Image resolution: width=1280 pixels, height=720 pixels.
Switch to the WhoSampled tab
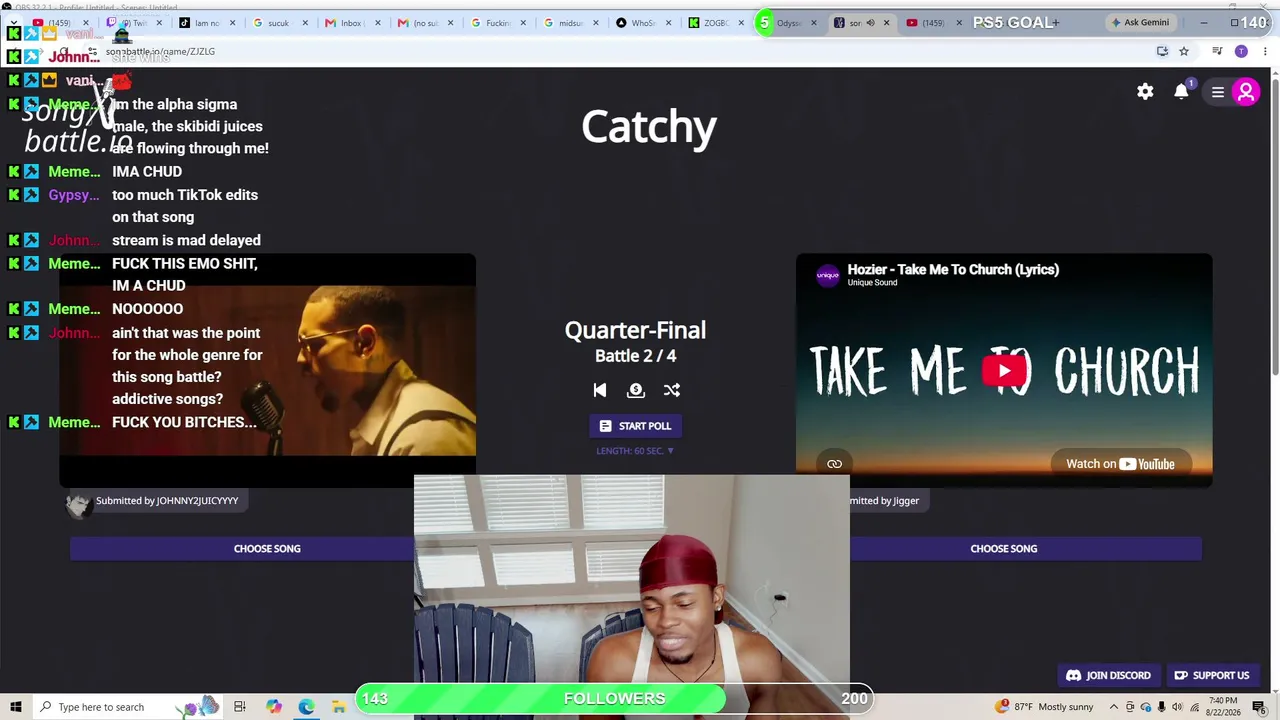pos(636,23)
